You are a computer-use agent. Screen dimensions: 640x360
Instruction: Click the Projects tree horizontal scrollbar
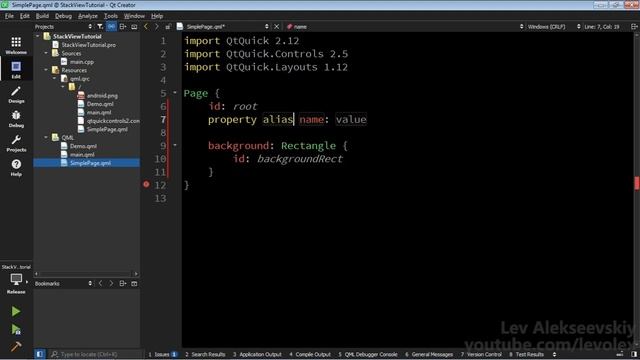(86, 273)
